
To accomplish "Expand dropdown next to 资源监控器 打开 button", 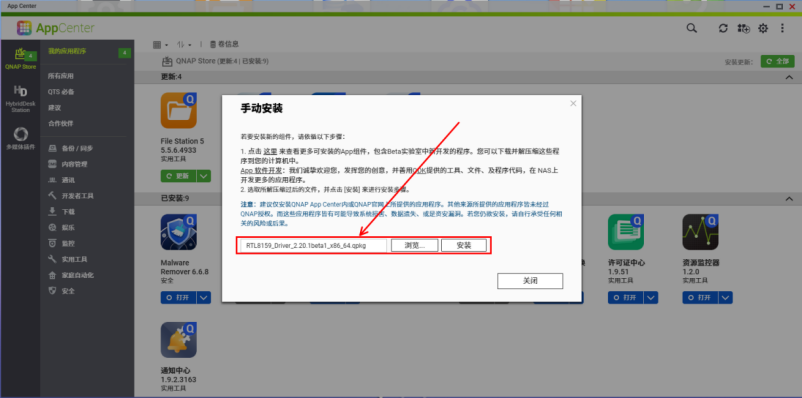I will [x=726, y=298].
